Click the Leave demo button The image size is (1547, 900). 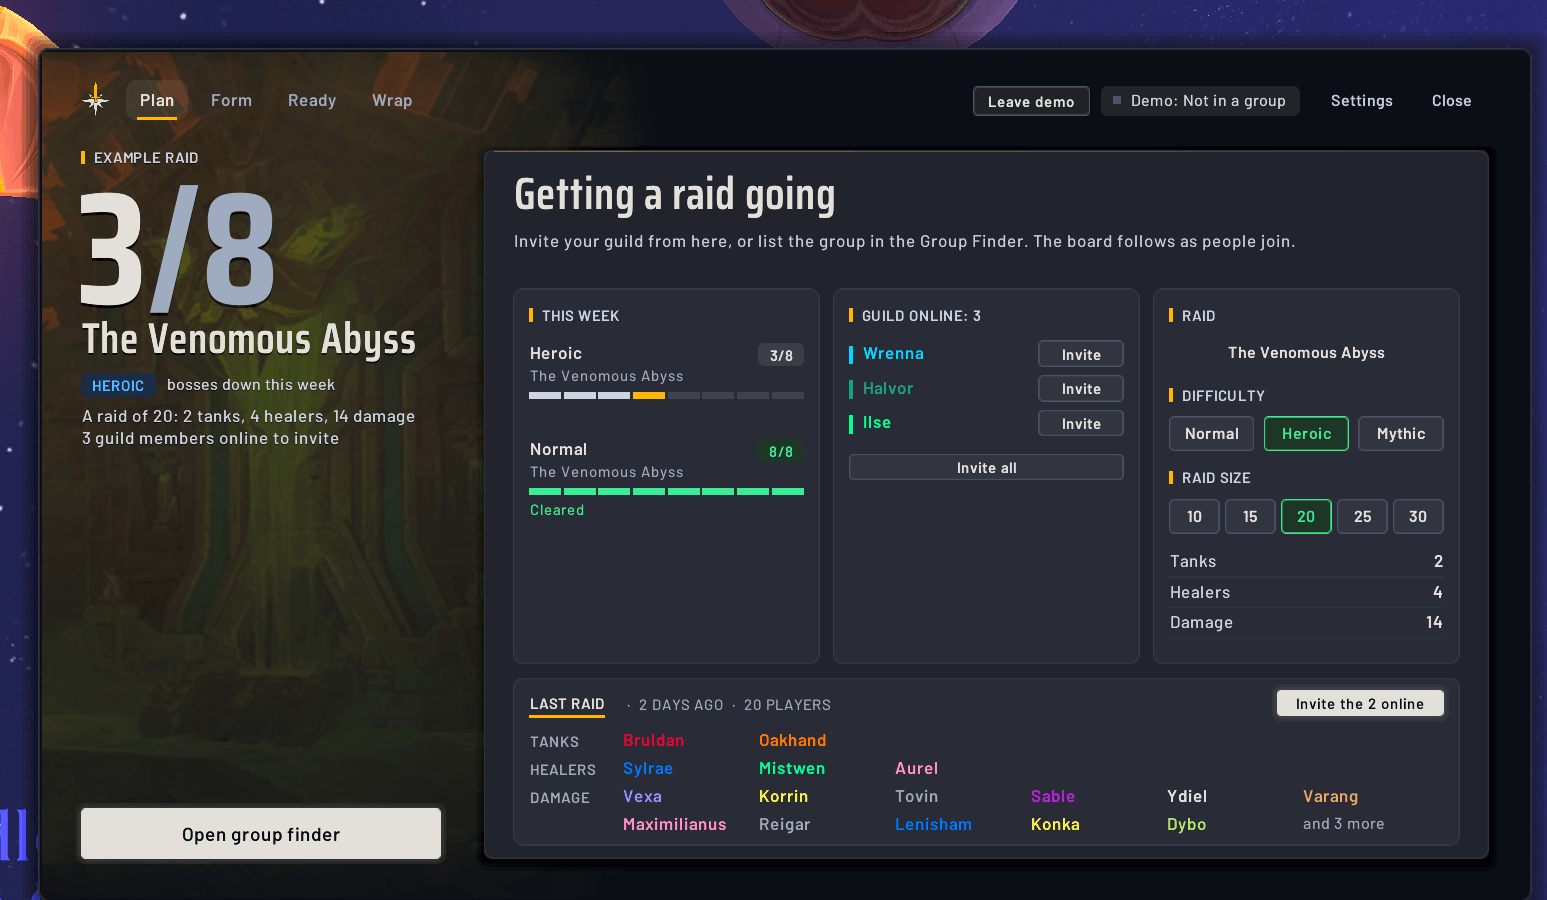1031,101
